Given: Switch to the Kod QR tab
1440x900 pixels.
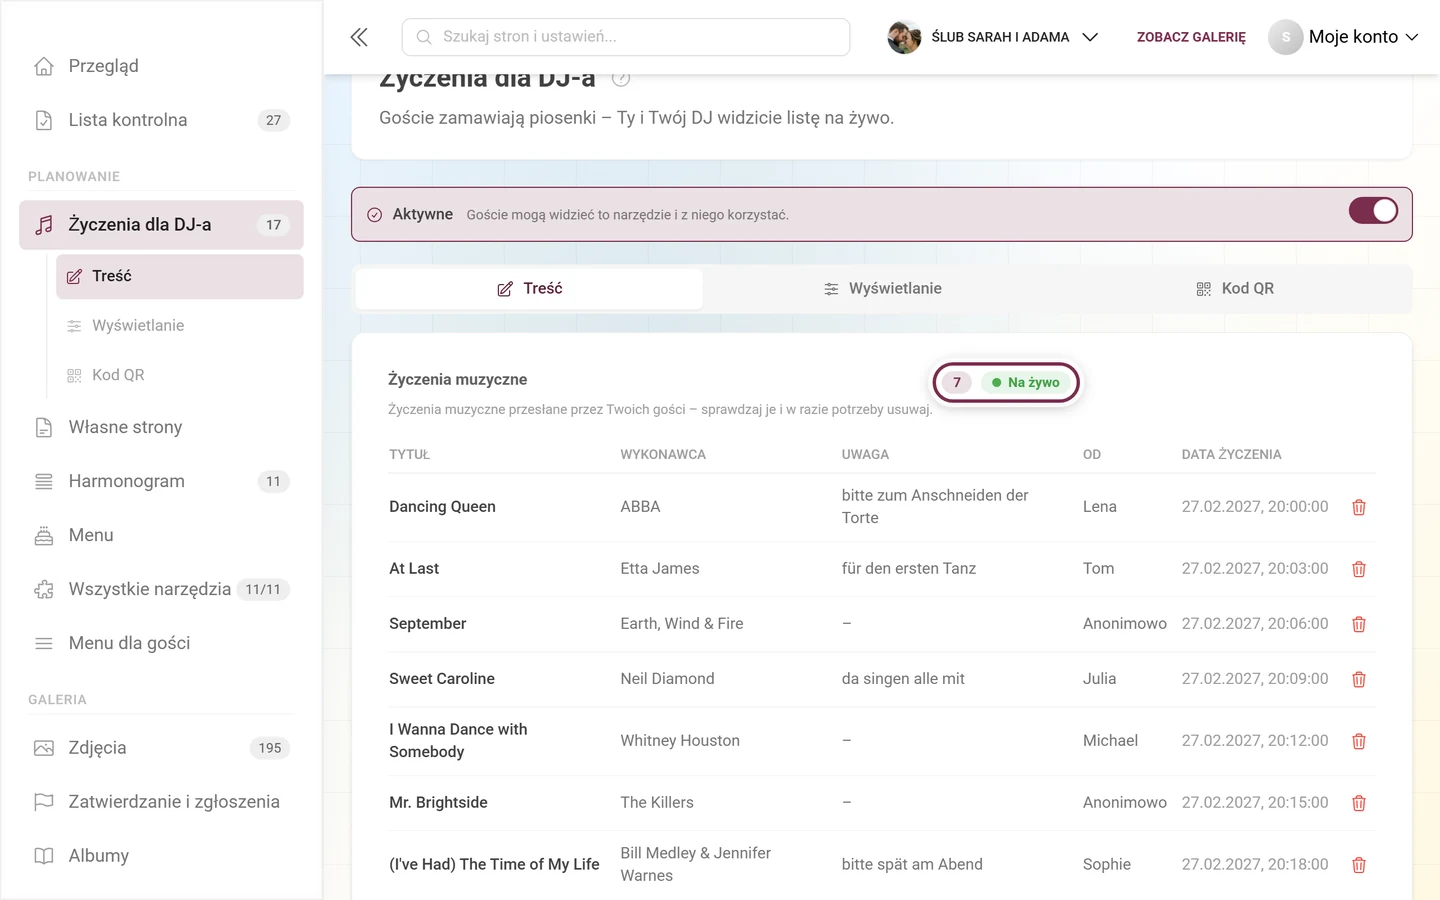Looking at the screenshot, I should tap(1235, 288).
